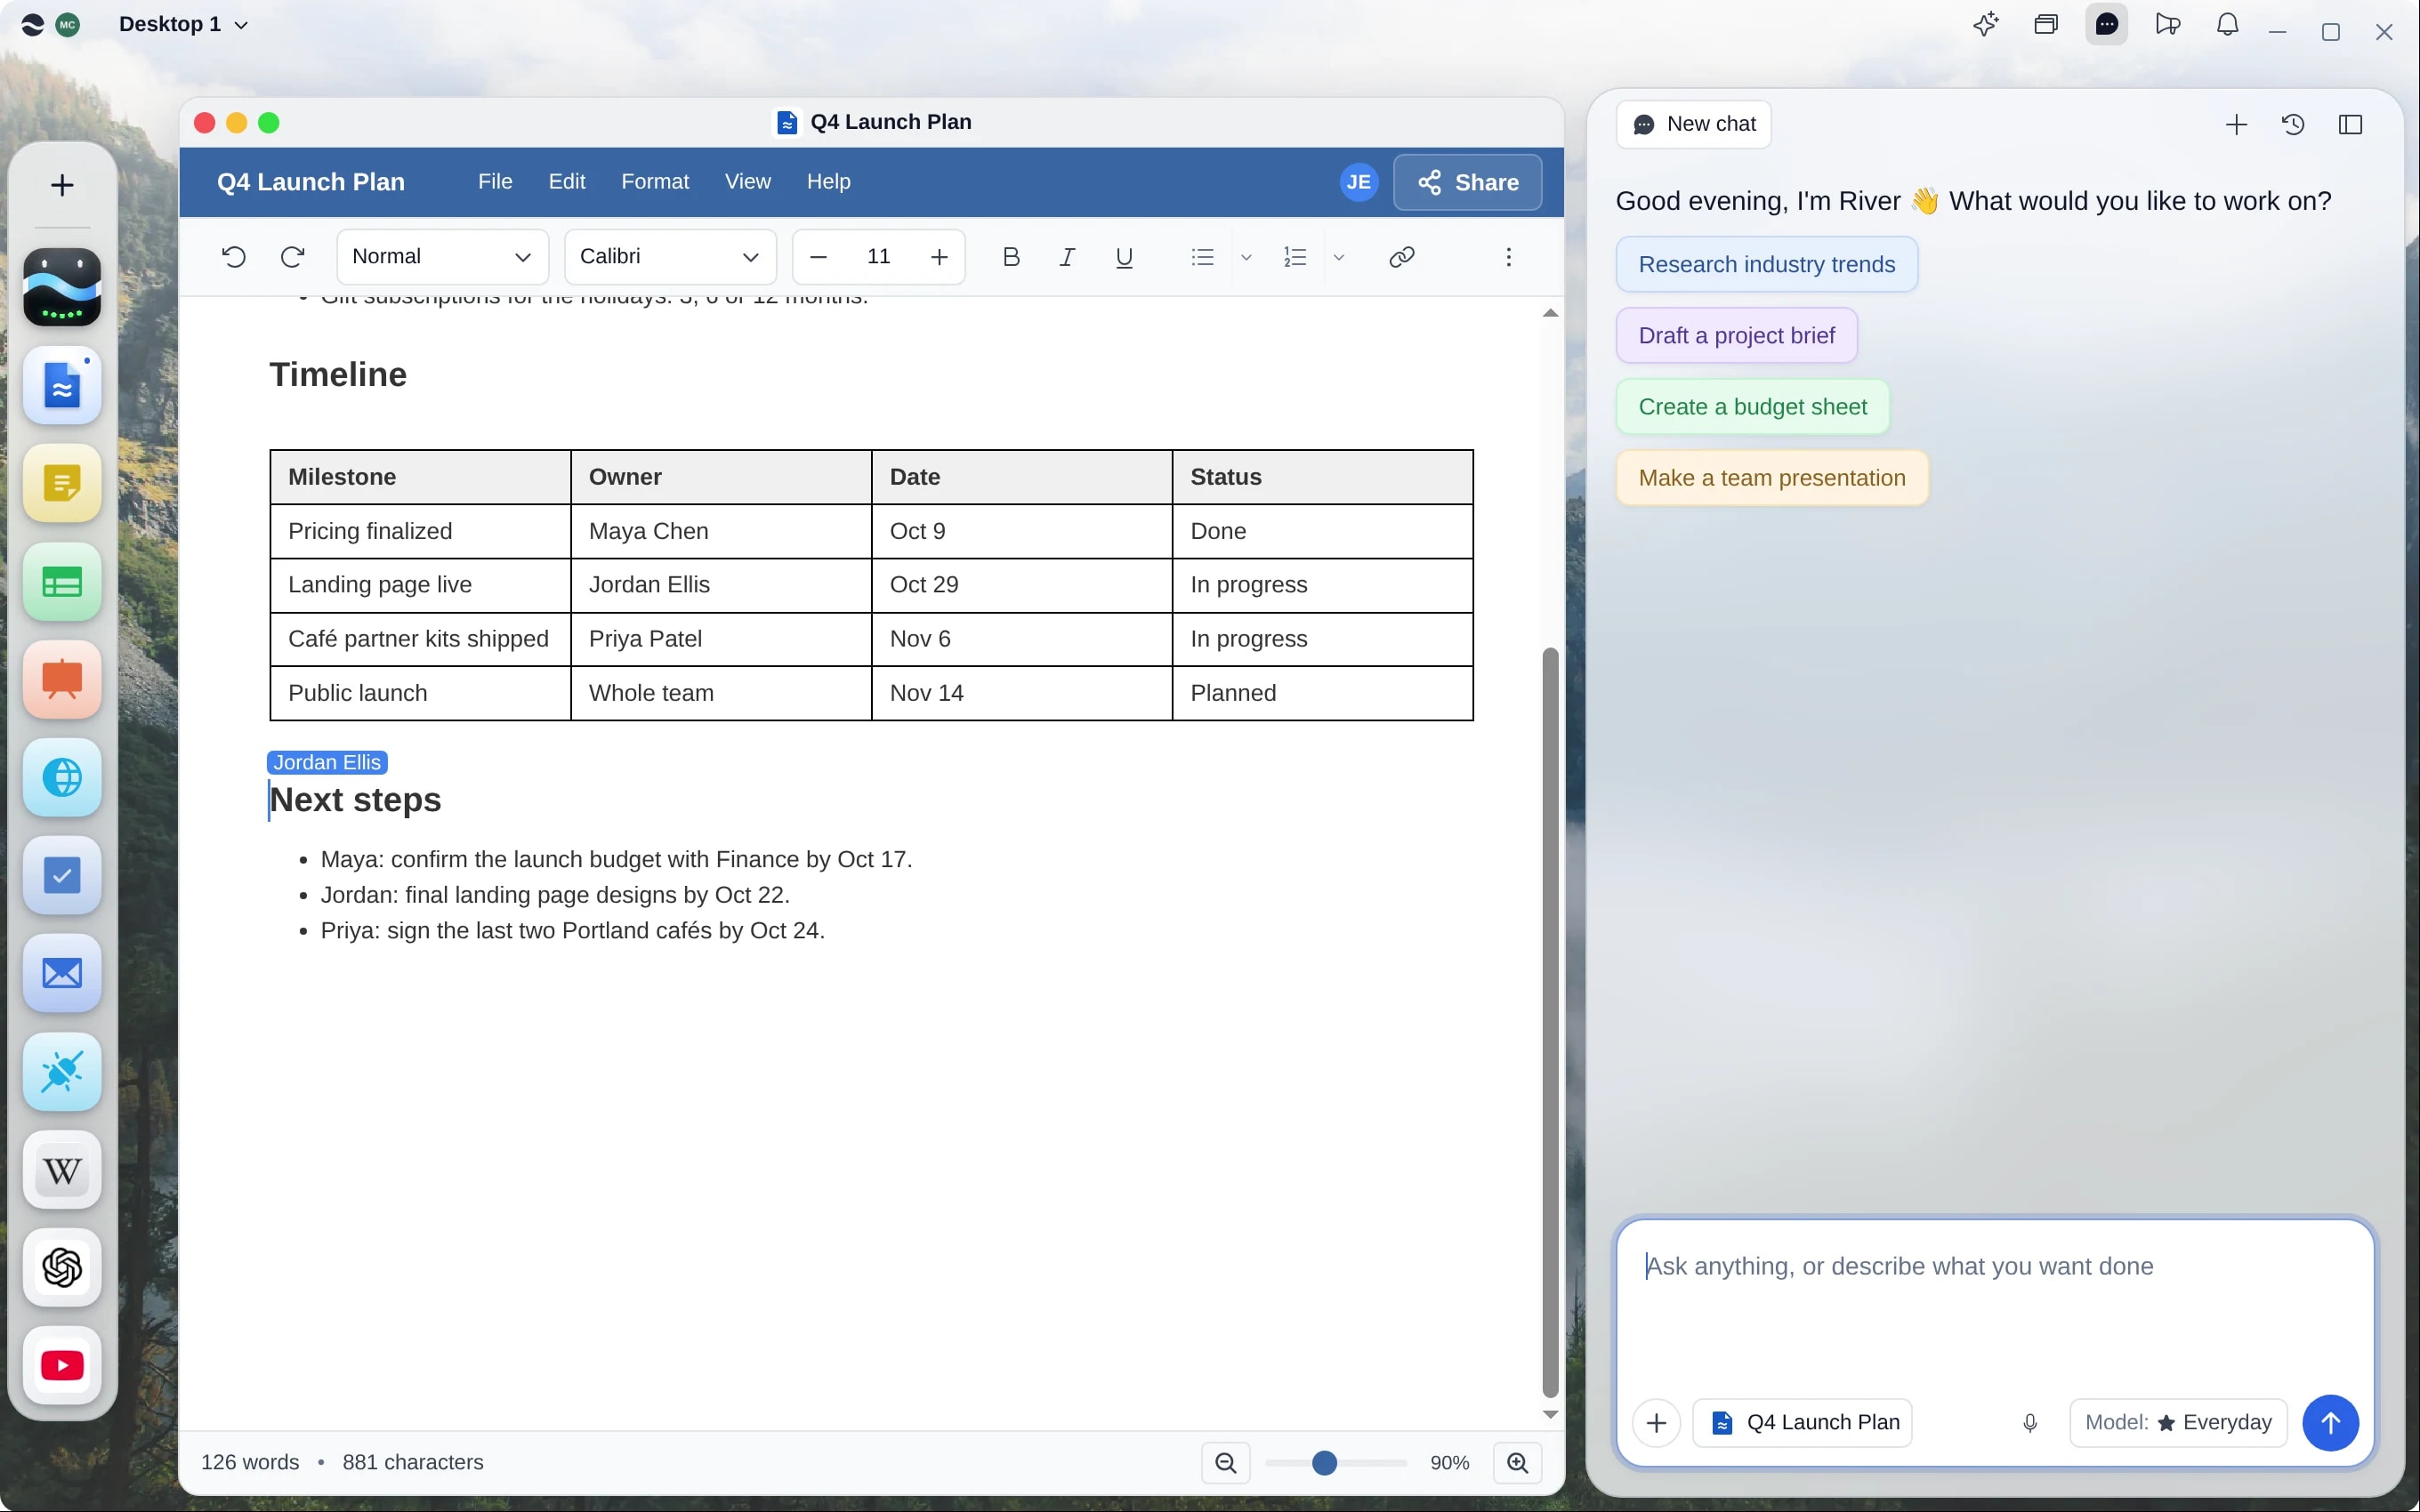Viewport: 2420px width, 1512px height.
Task: Apply bulleted list formatting
Action: pos(1202,257)
